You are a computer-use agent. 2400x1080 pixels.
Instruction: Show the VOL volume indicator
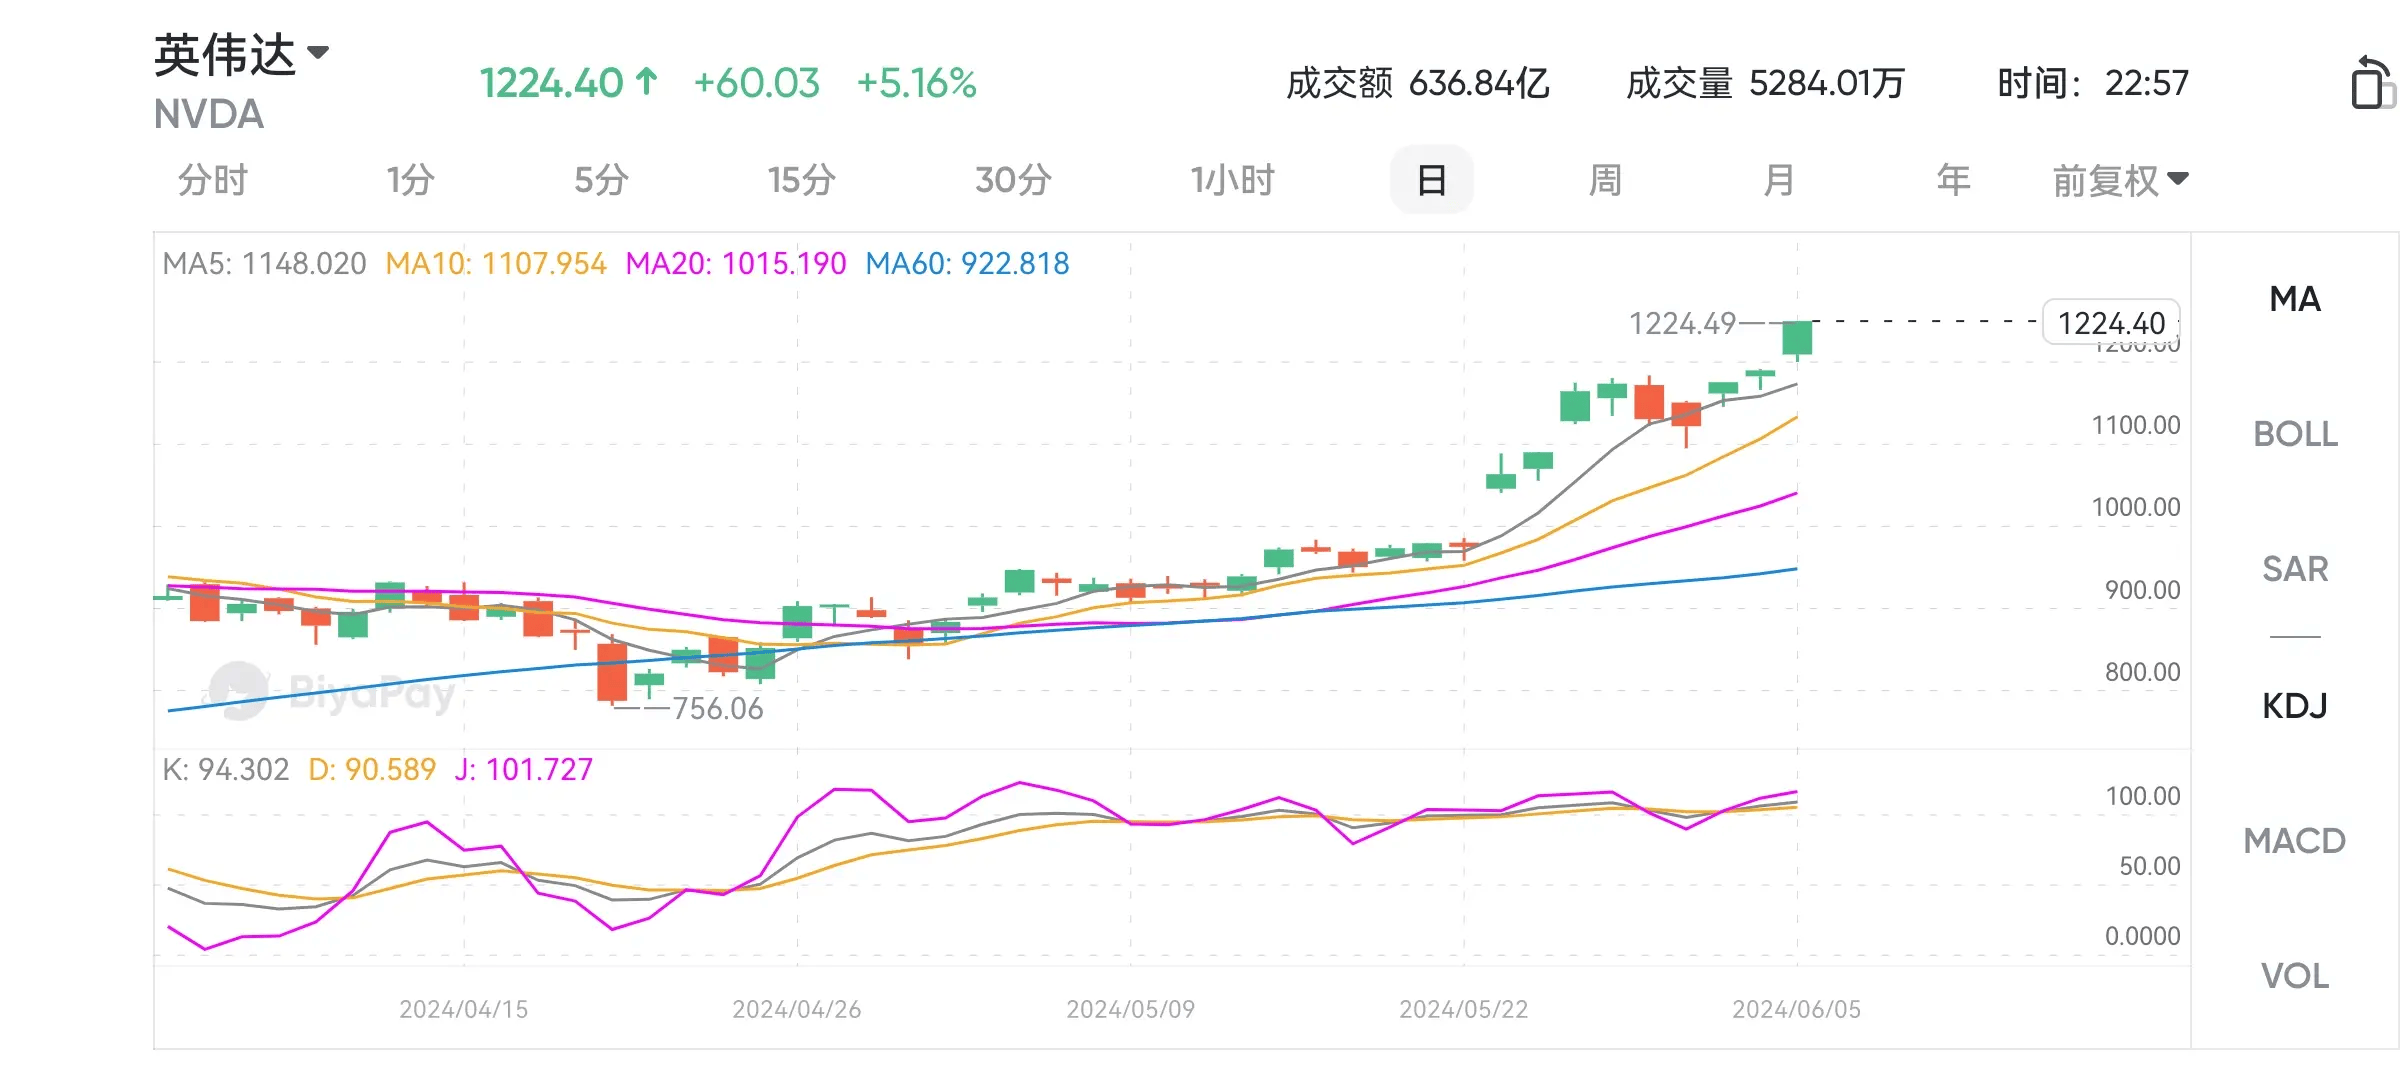pyautogui.click(x=2295, y=976)
